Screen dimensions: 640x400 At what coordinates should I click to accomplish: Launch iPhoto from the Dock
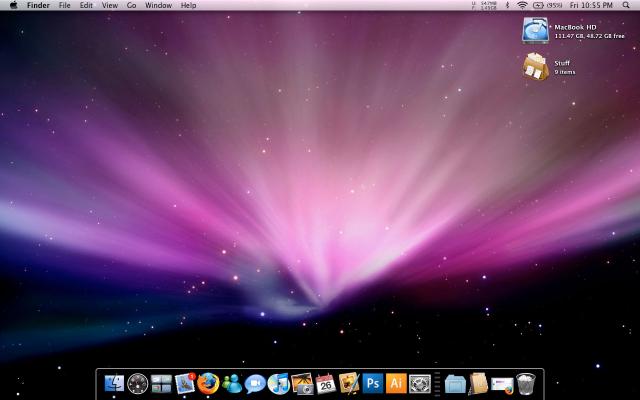(302, 384)
